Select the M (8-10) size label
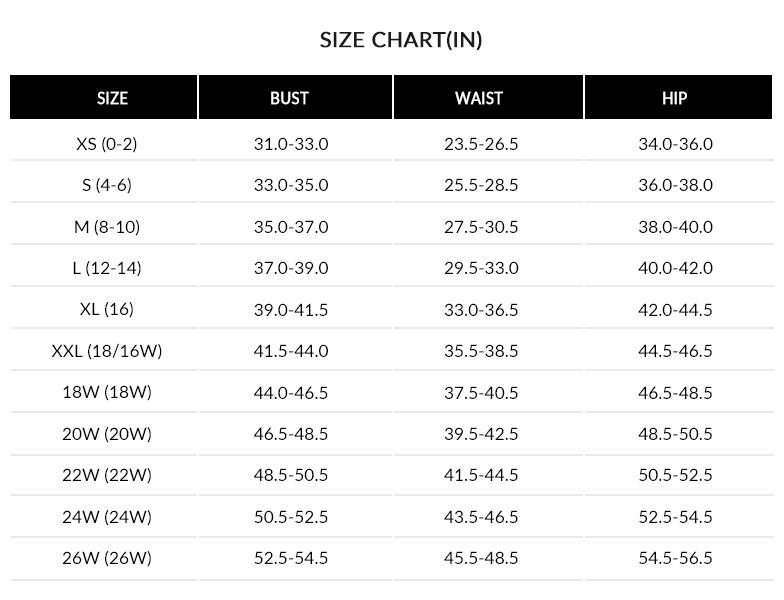 (x=106, y=227)
